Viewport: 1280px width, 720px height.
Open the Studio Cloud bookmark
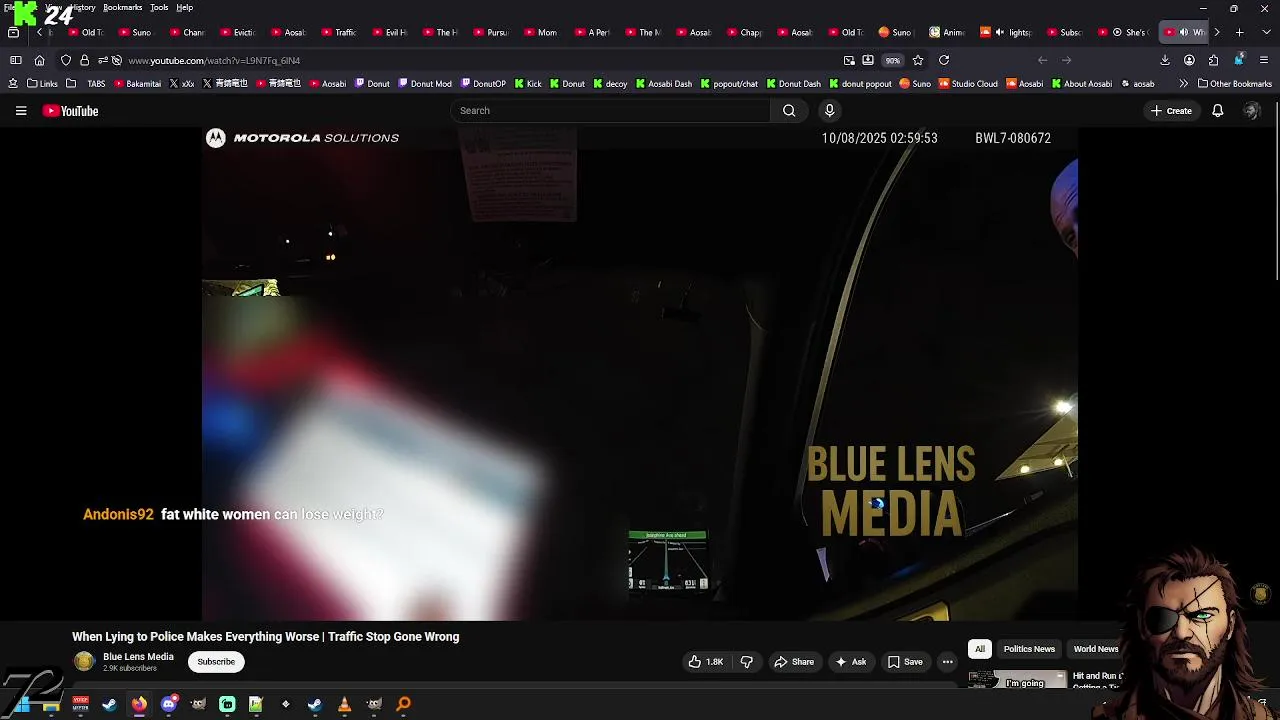coord(967,84)
